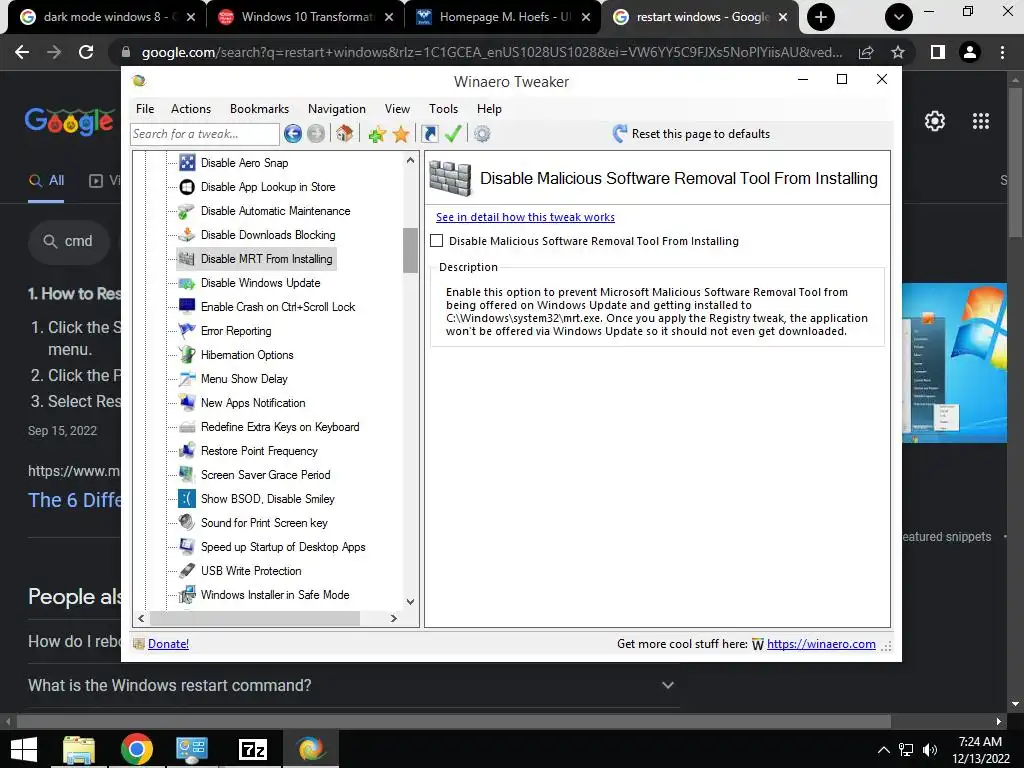Open Chrome tab search dropdown arrow

(899, 17)
